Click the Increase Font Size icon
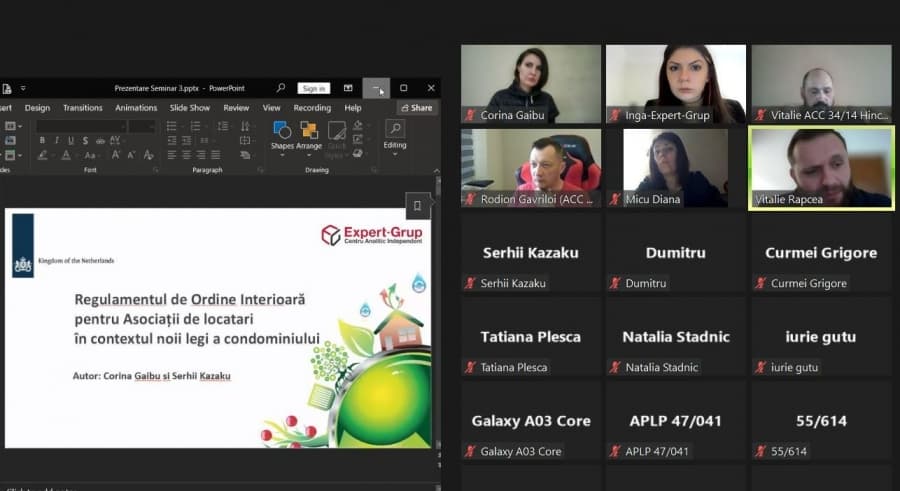 [x=116, y=155]
